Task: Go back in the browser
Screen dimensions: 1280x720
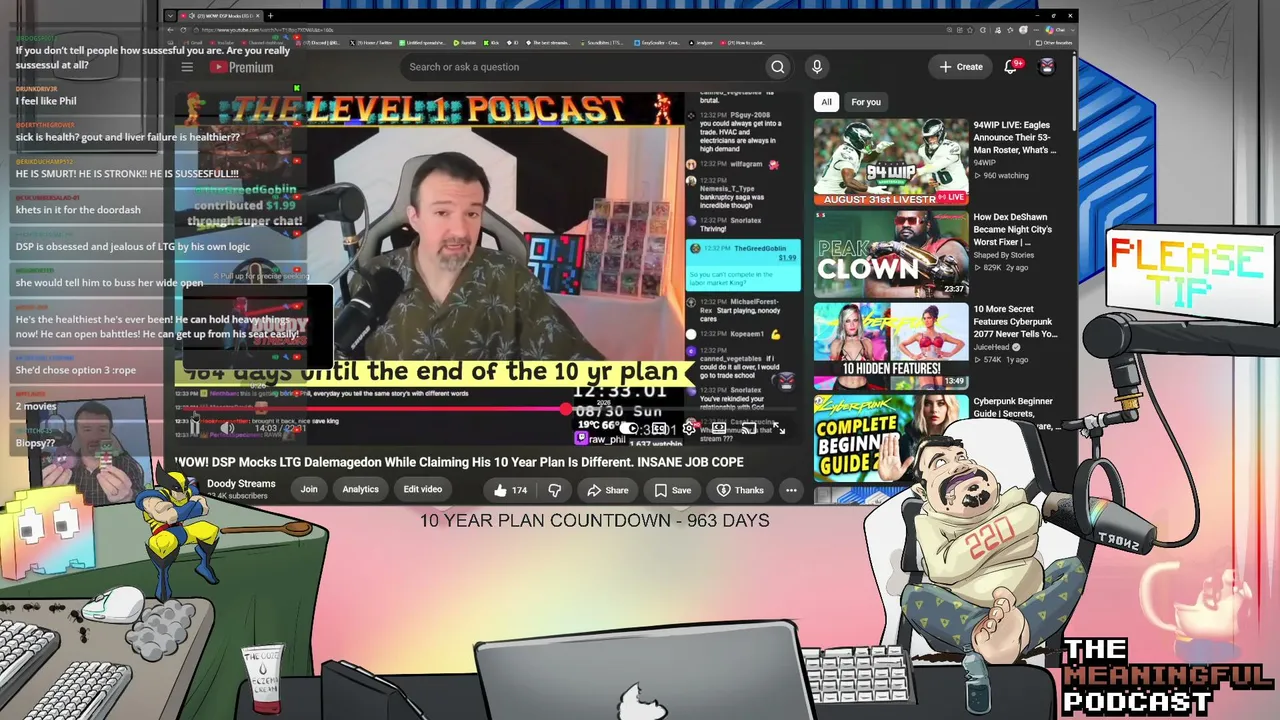Action: tap(170, 30)
